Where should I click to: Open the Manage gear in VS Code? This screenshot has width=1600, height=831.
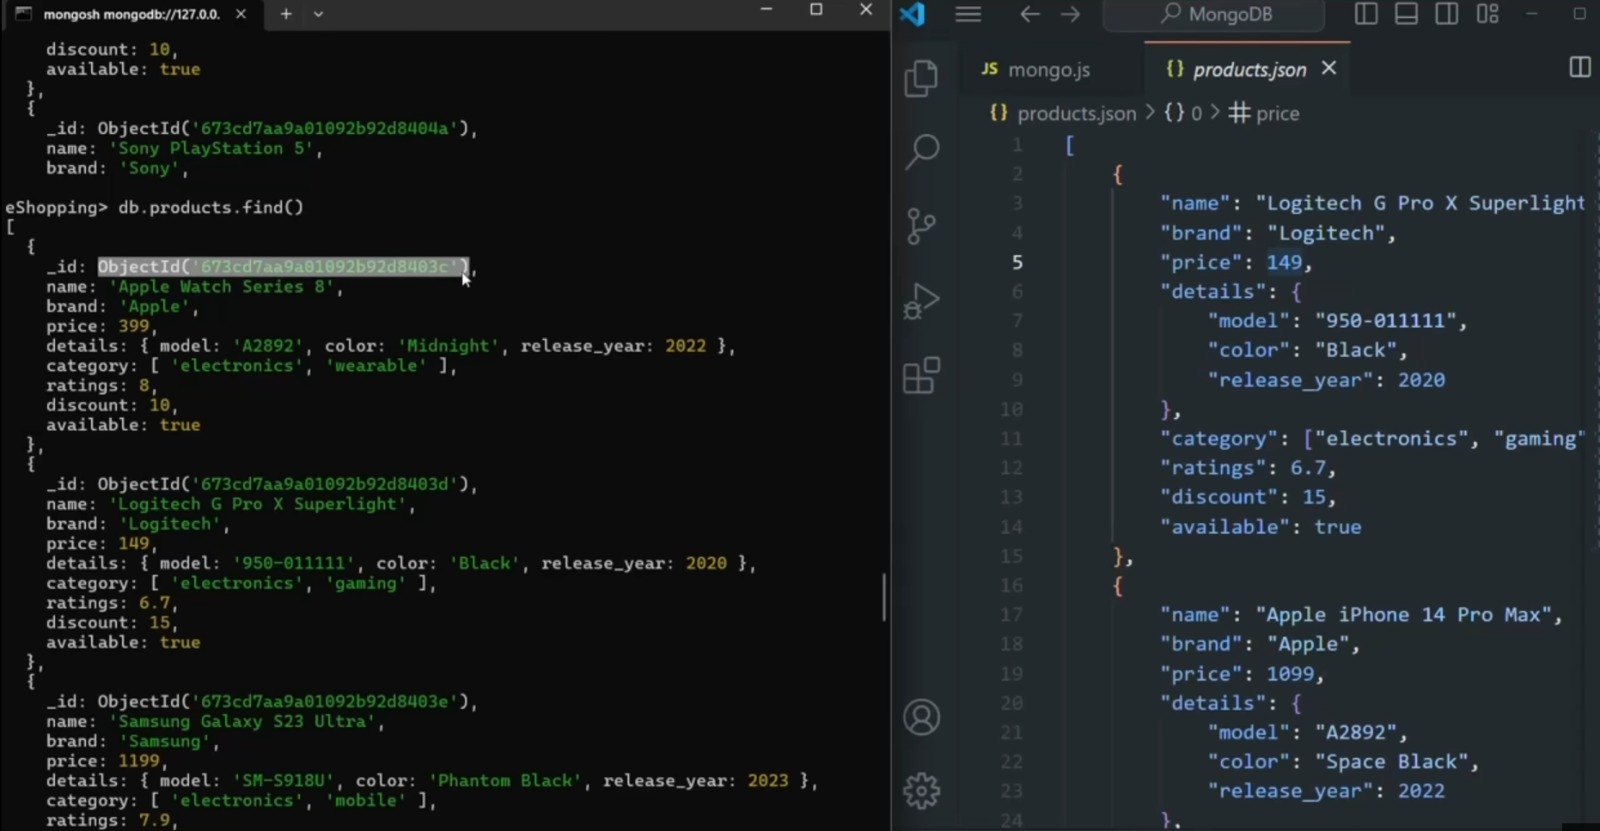click(921, 791)
